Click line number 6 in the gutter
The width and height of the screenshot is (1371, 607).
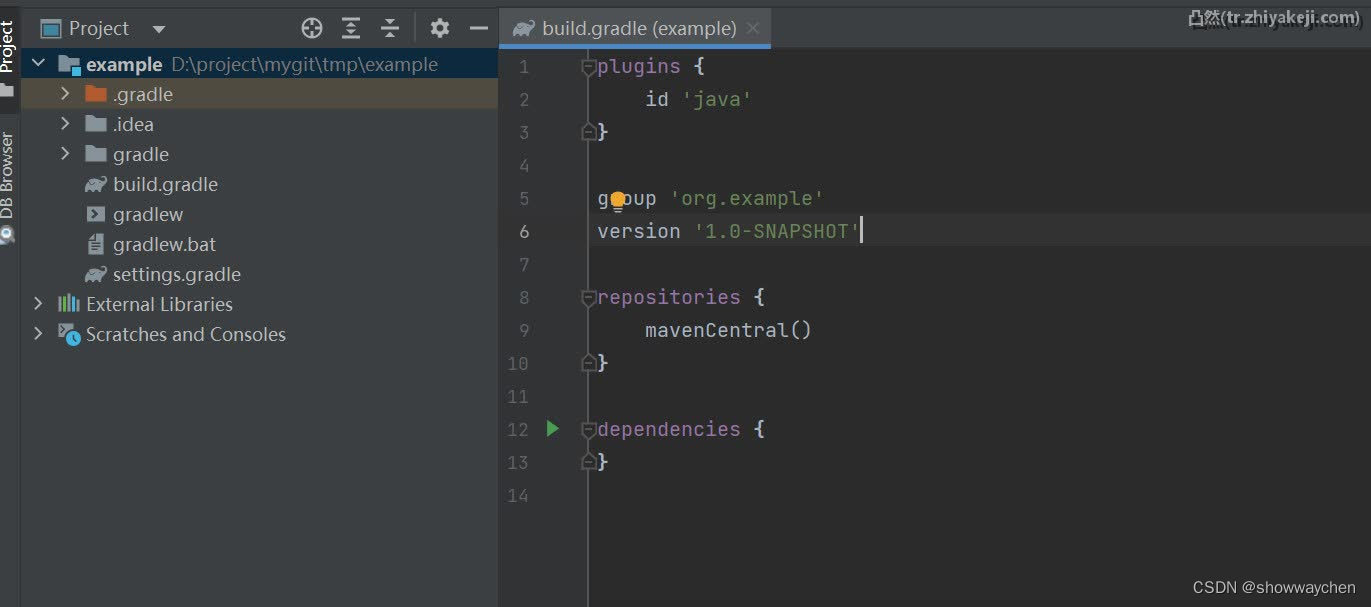(x=524, y=231)
